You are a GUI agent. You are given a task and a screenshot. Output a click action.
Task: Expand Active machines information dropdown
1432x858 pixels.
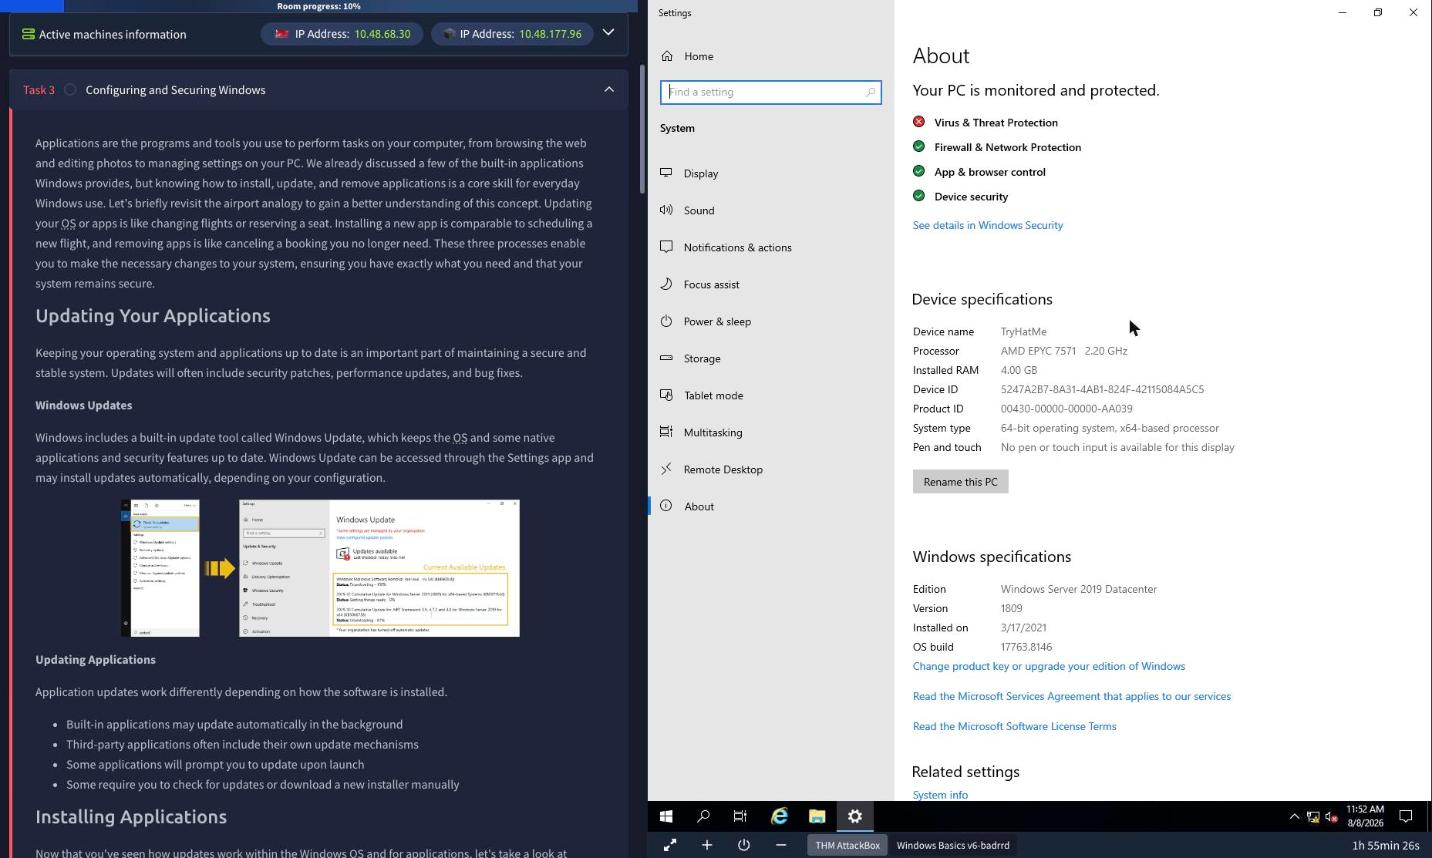tap(608, 32)
